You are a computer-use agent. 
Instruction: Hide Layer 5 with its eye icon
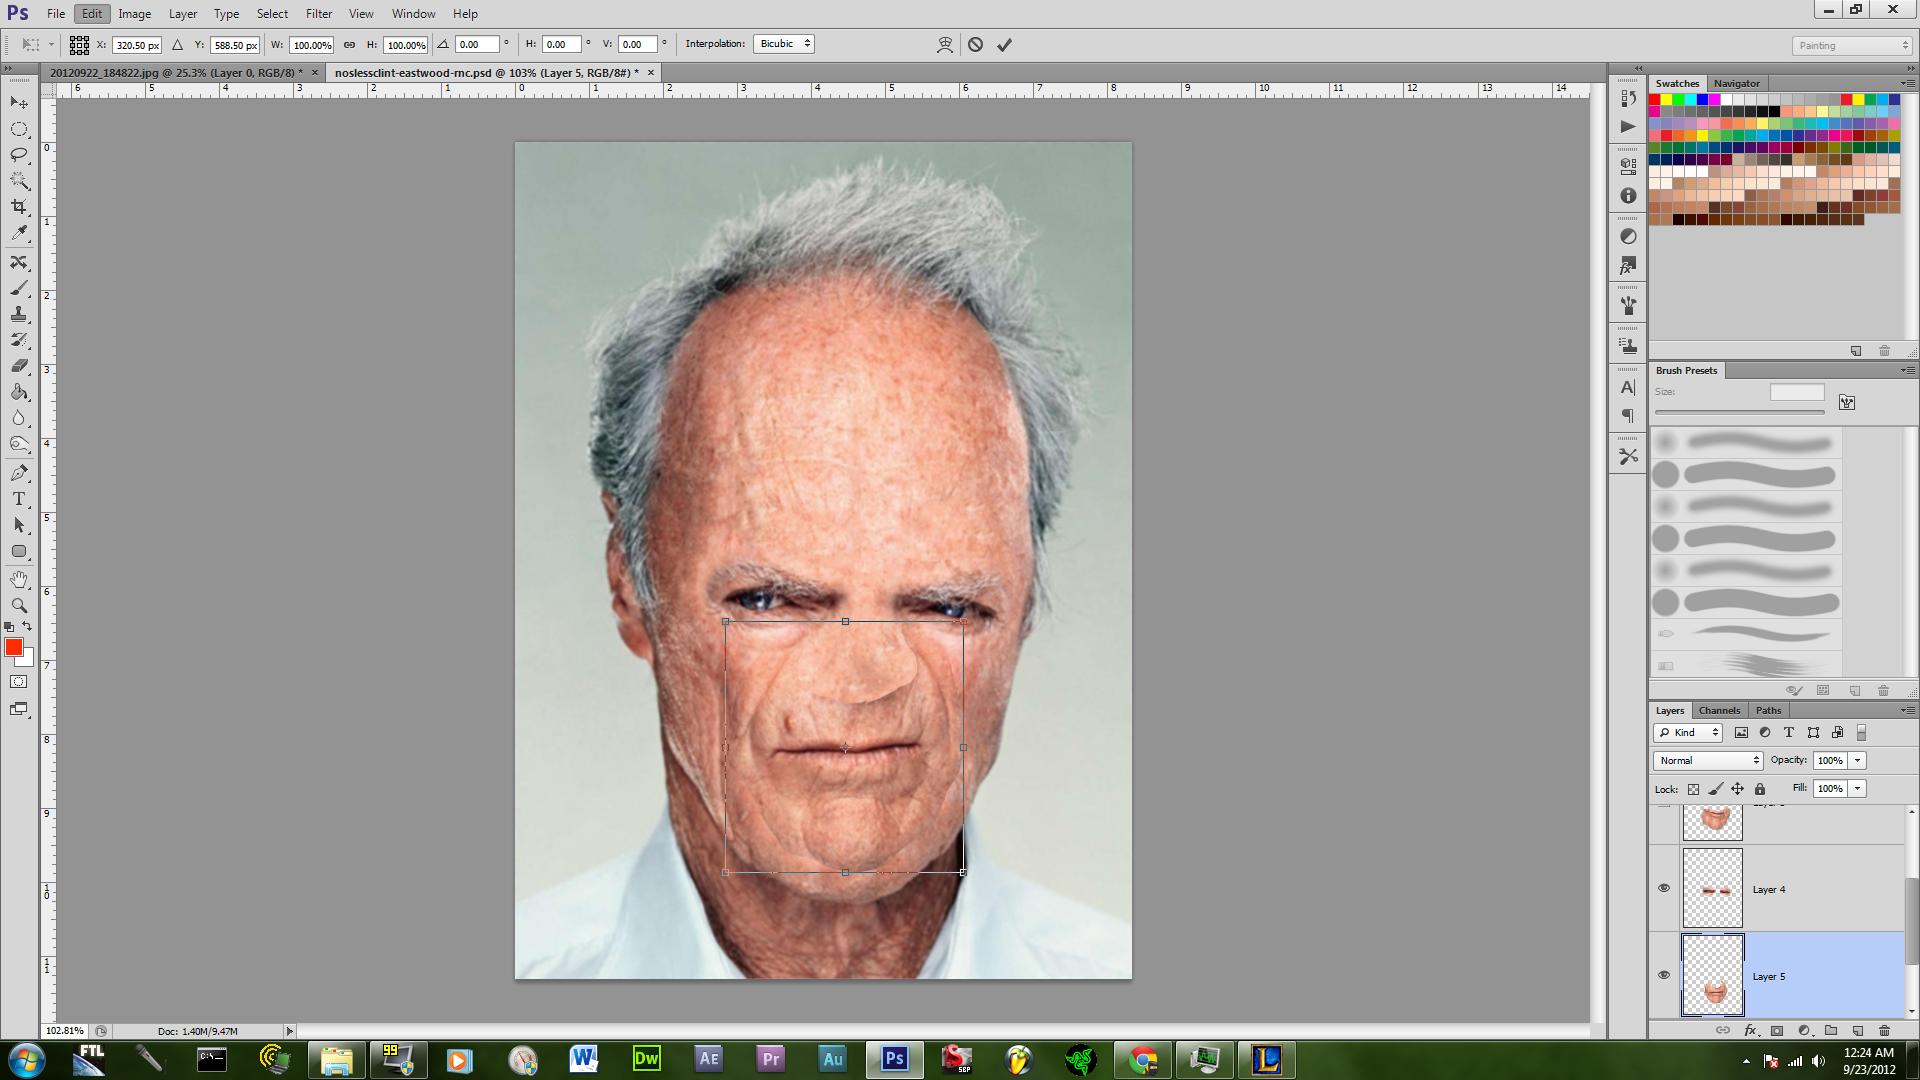click(x=1664, y=975)
